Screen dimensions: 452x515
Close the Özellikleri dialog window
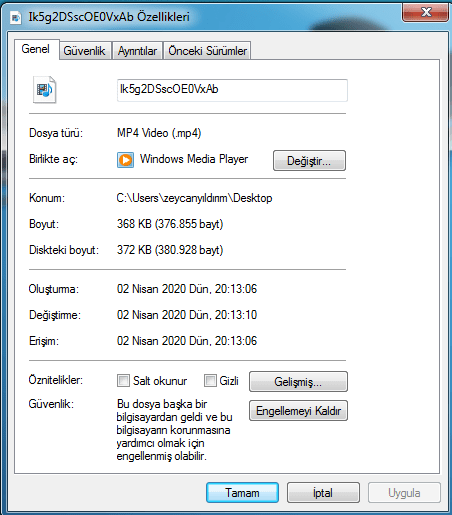tap(426, 13)
